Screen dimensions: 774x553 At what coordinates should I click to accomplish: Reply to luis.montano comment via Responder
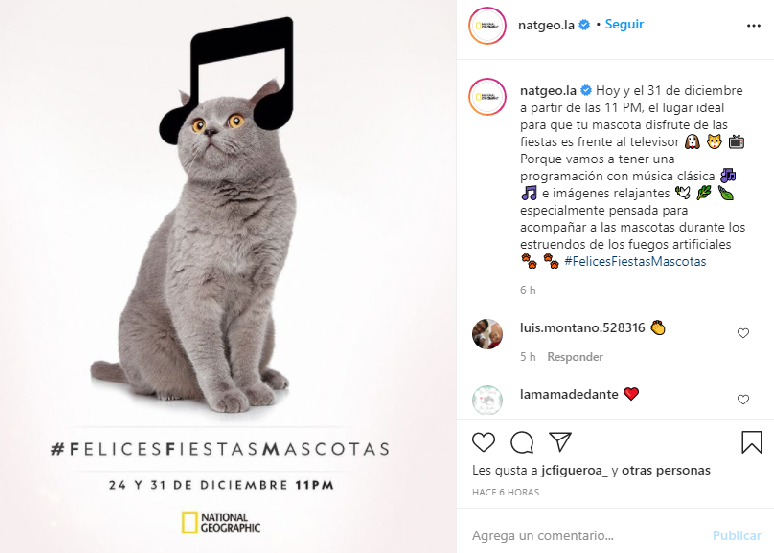[575, 356]
